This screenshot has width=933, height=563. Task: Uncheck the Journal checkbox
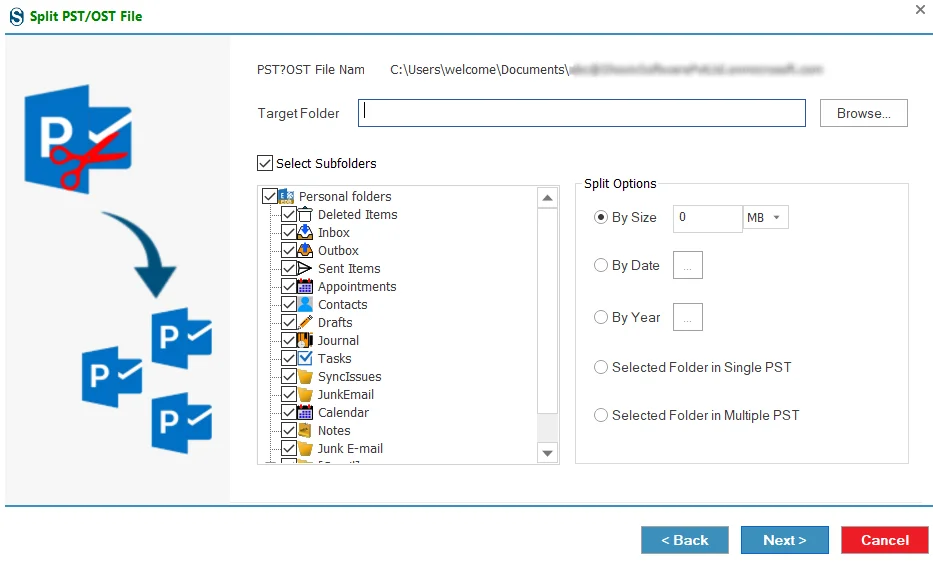click(289, 340)
